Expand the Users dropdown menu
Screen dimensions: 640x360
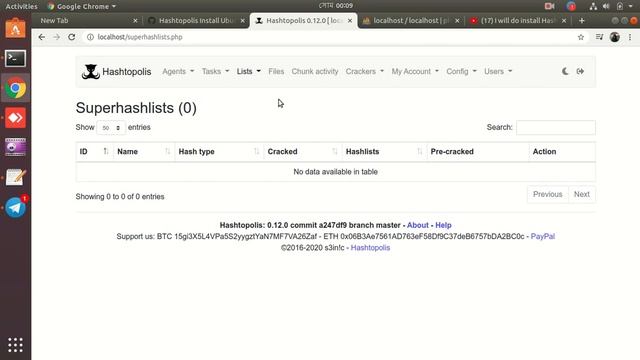(x=498, y=71)
